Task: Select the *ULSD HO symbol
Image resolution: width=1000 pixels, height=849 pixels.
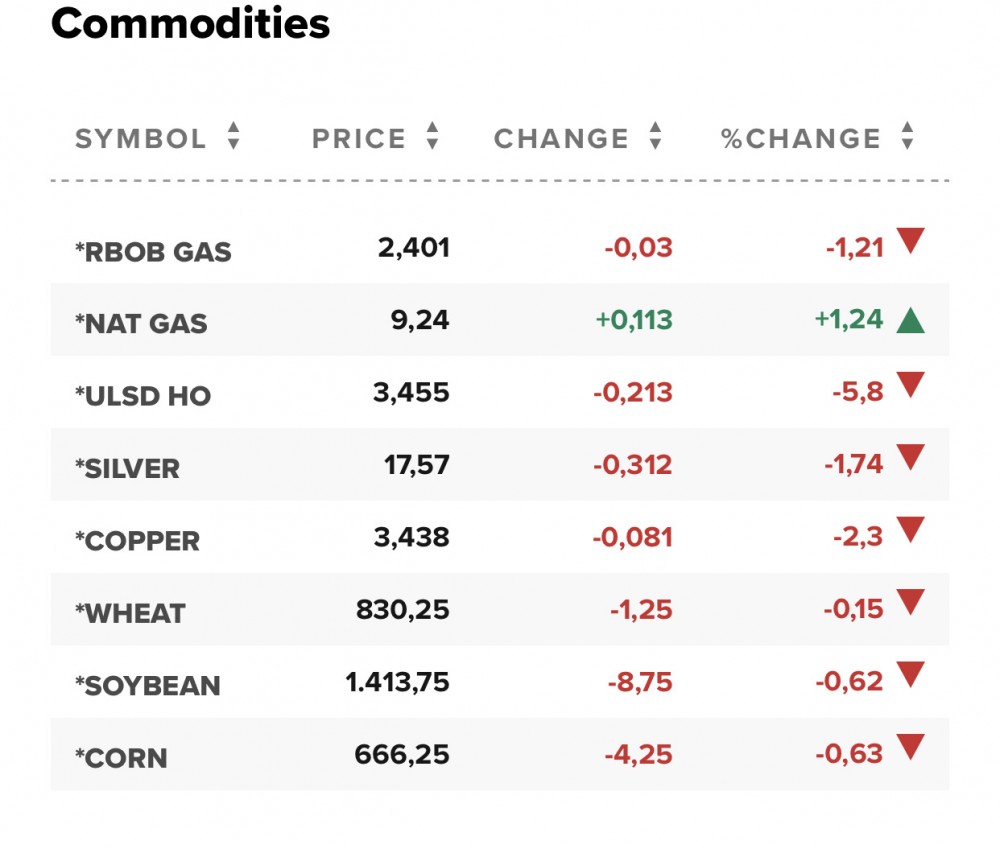Action: [143, 396]
